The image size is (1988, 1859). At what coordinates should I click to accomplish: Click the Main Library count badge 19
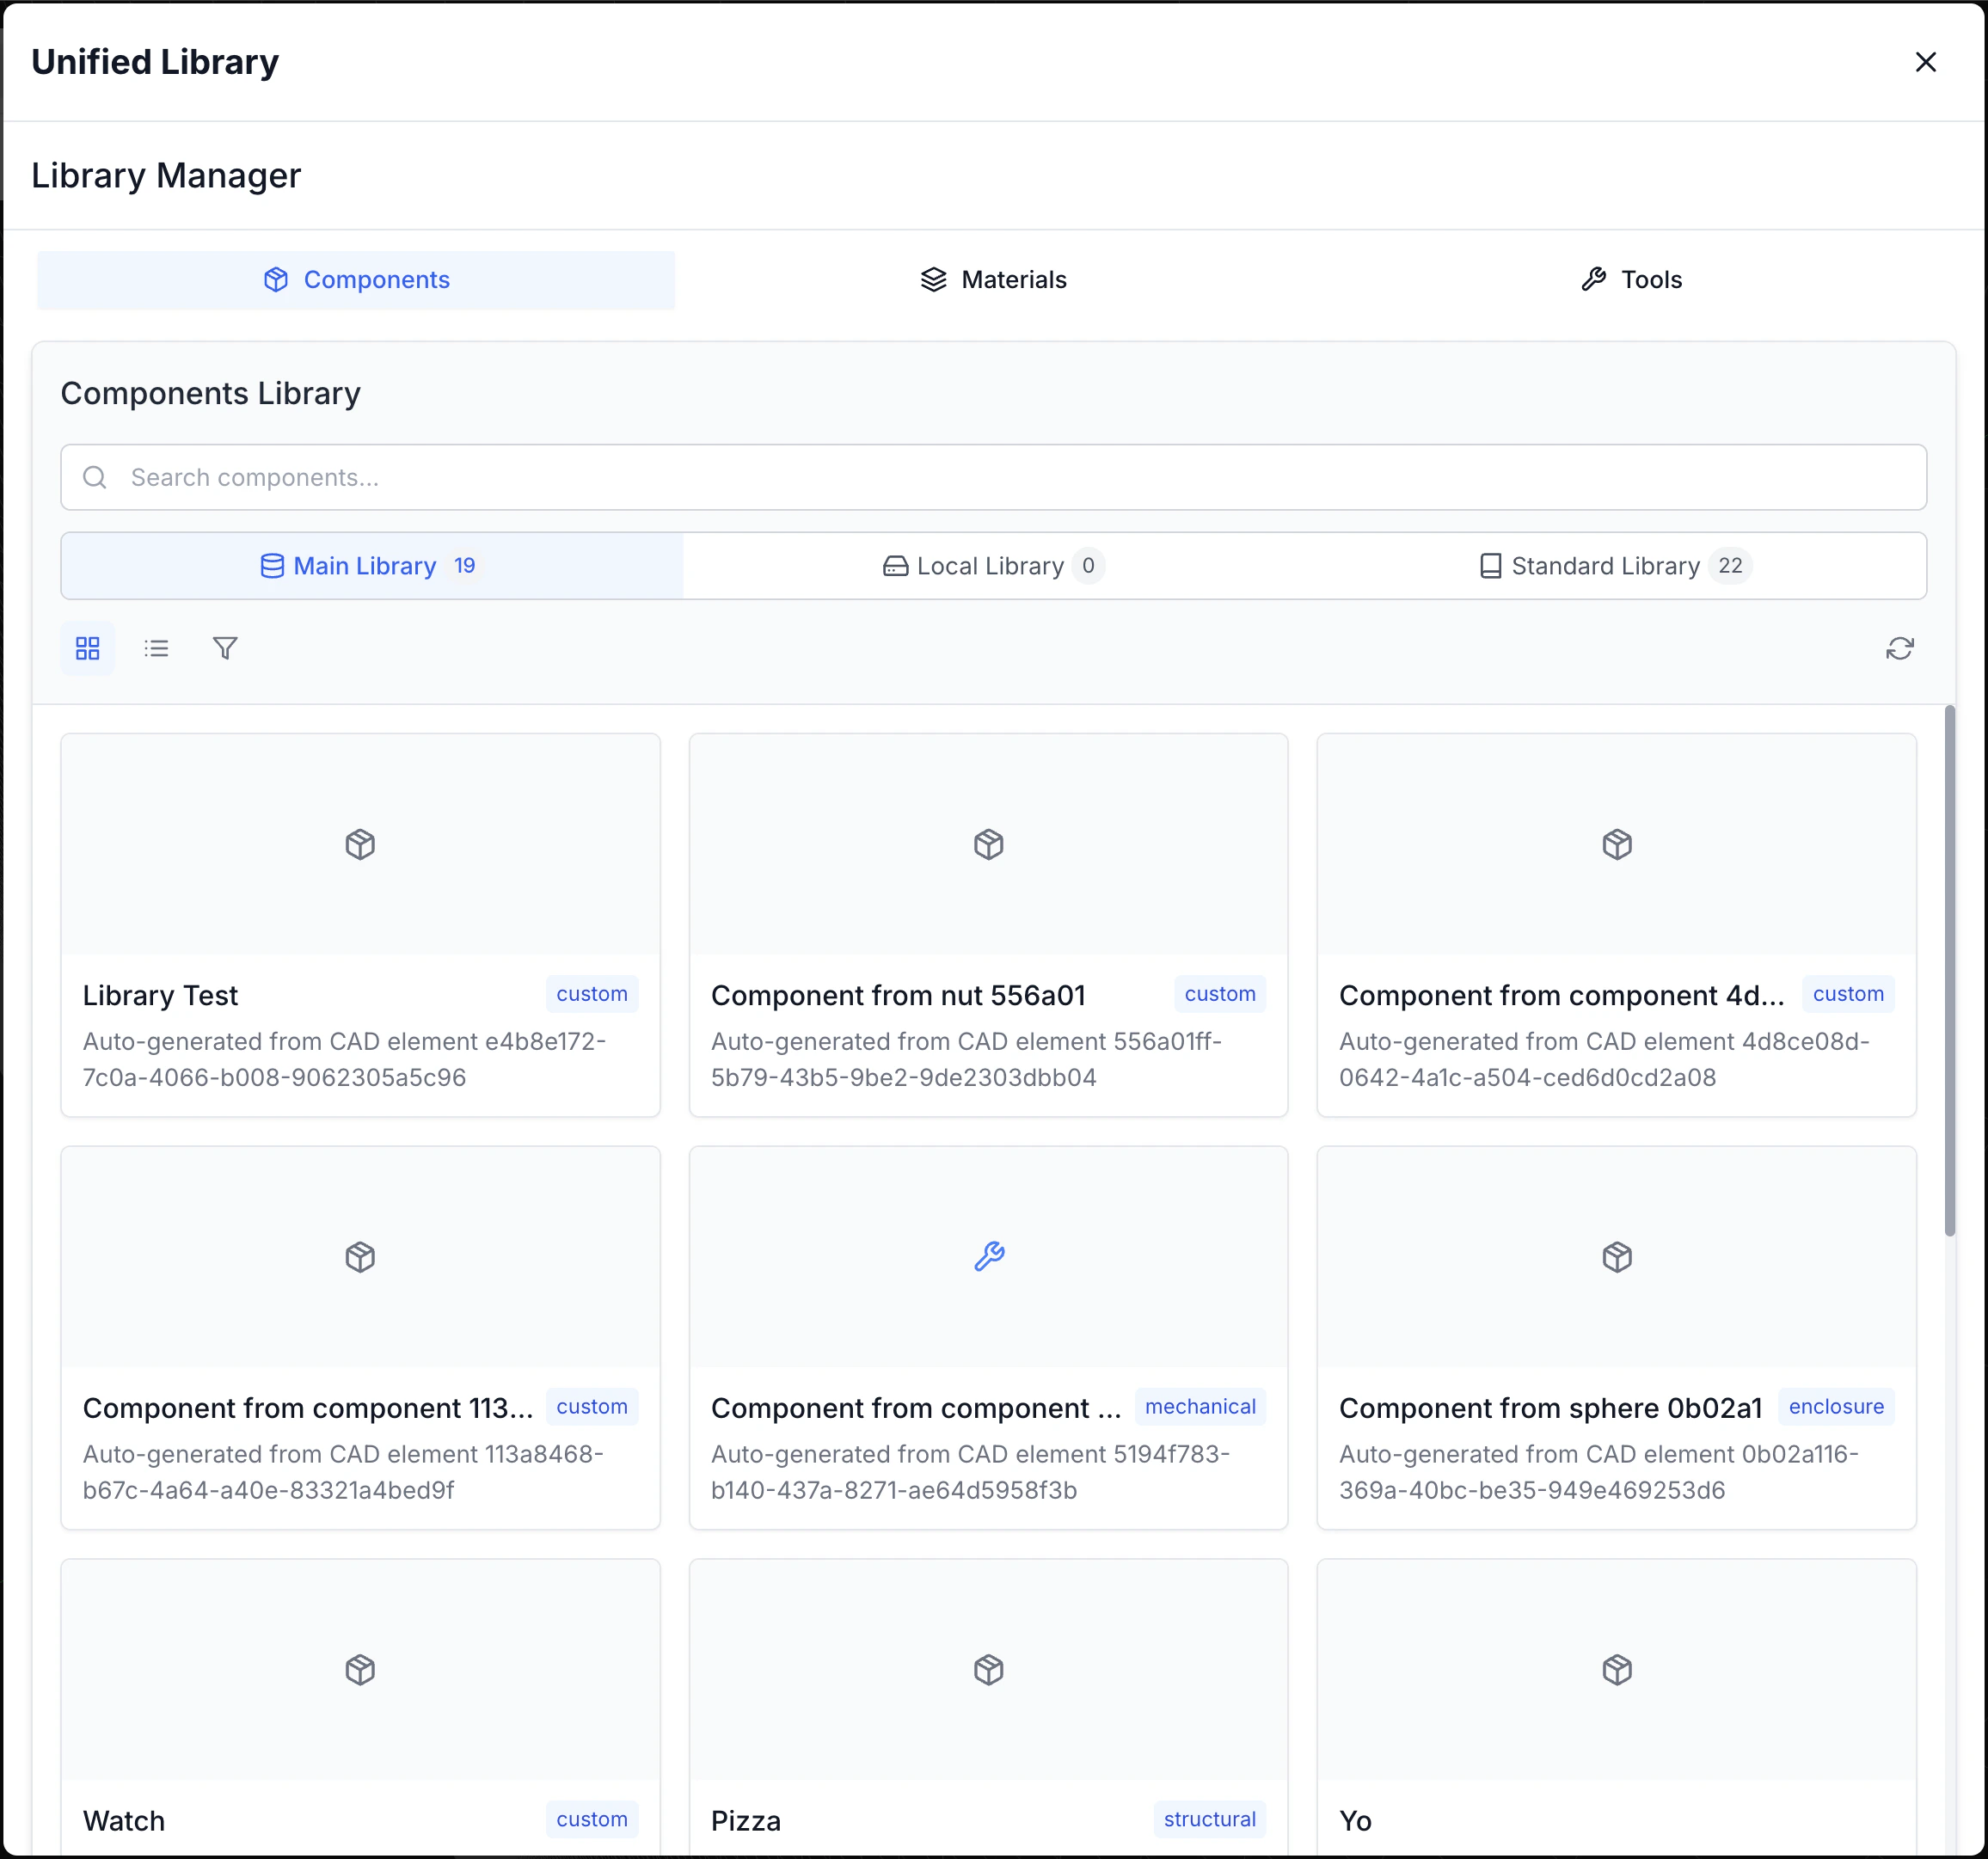click(464, 566)
